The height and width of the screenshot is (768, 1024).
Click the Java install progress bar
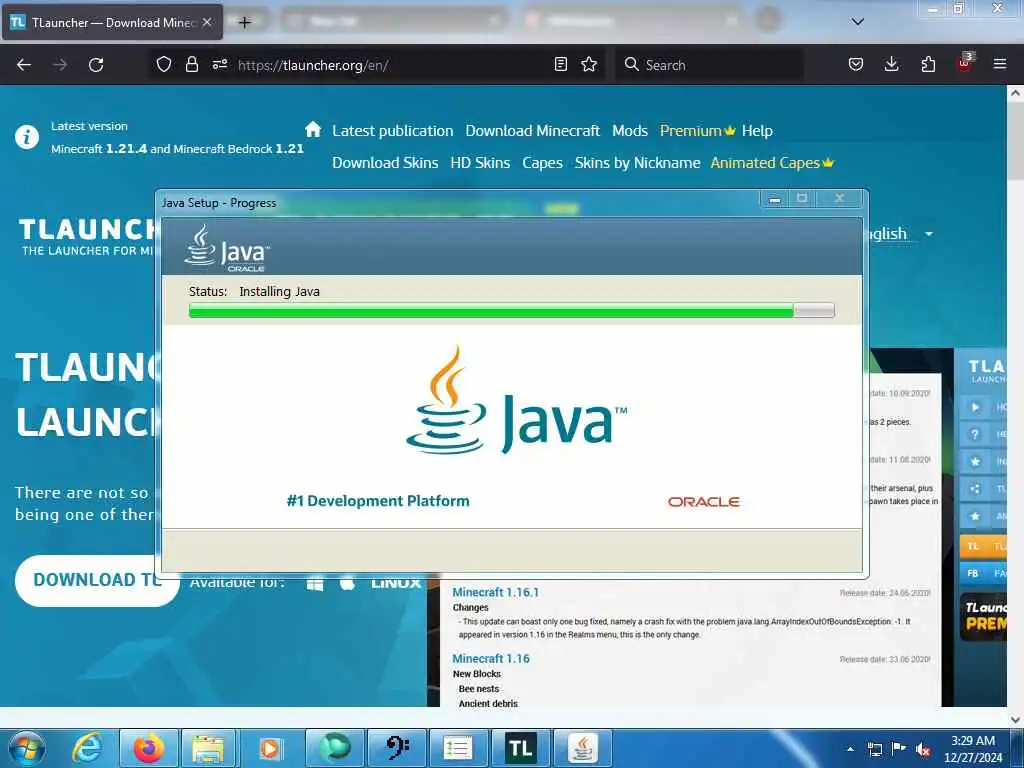tap(511, 311)
